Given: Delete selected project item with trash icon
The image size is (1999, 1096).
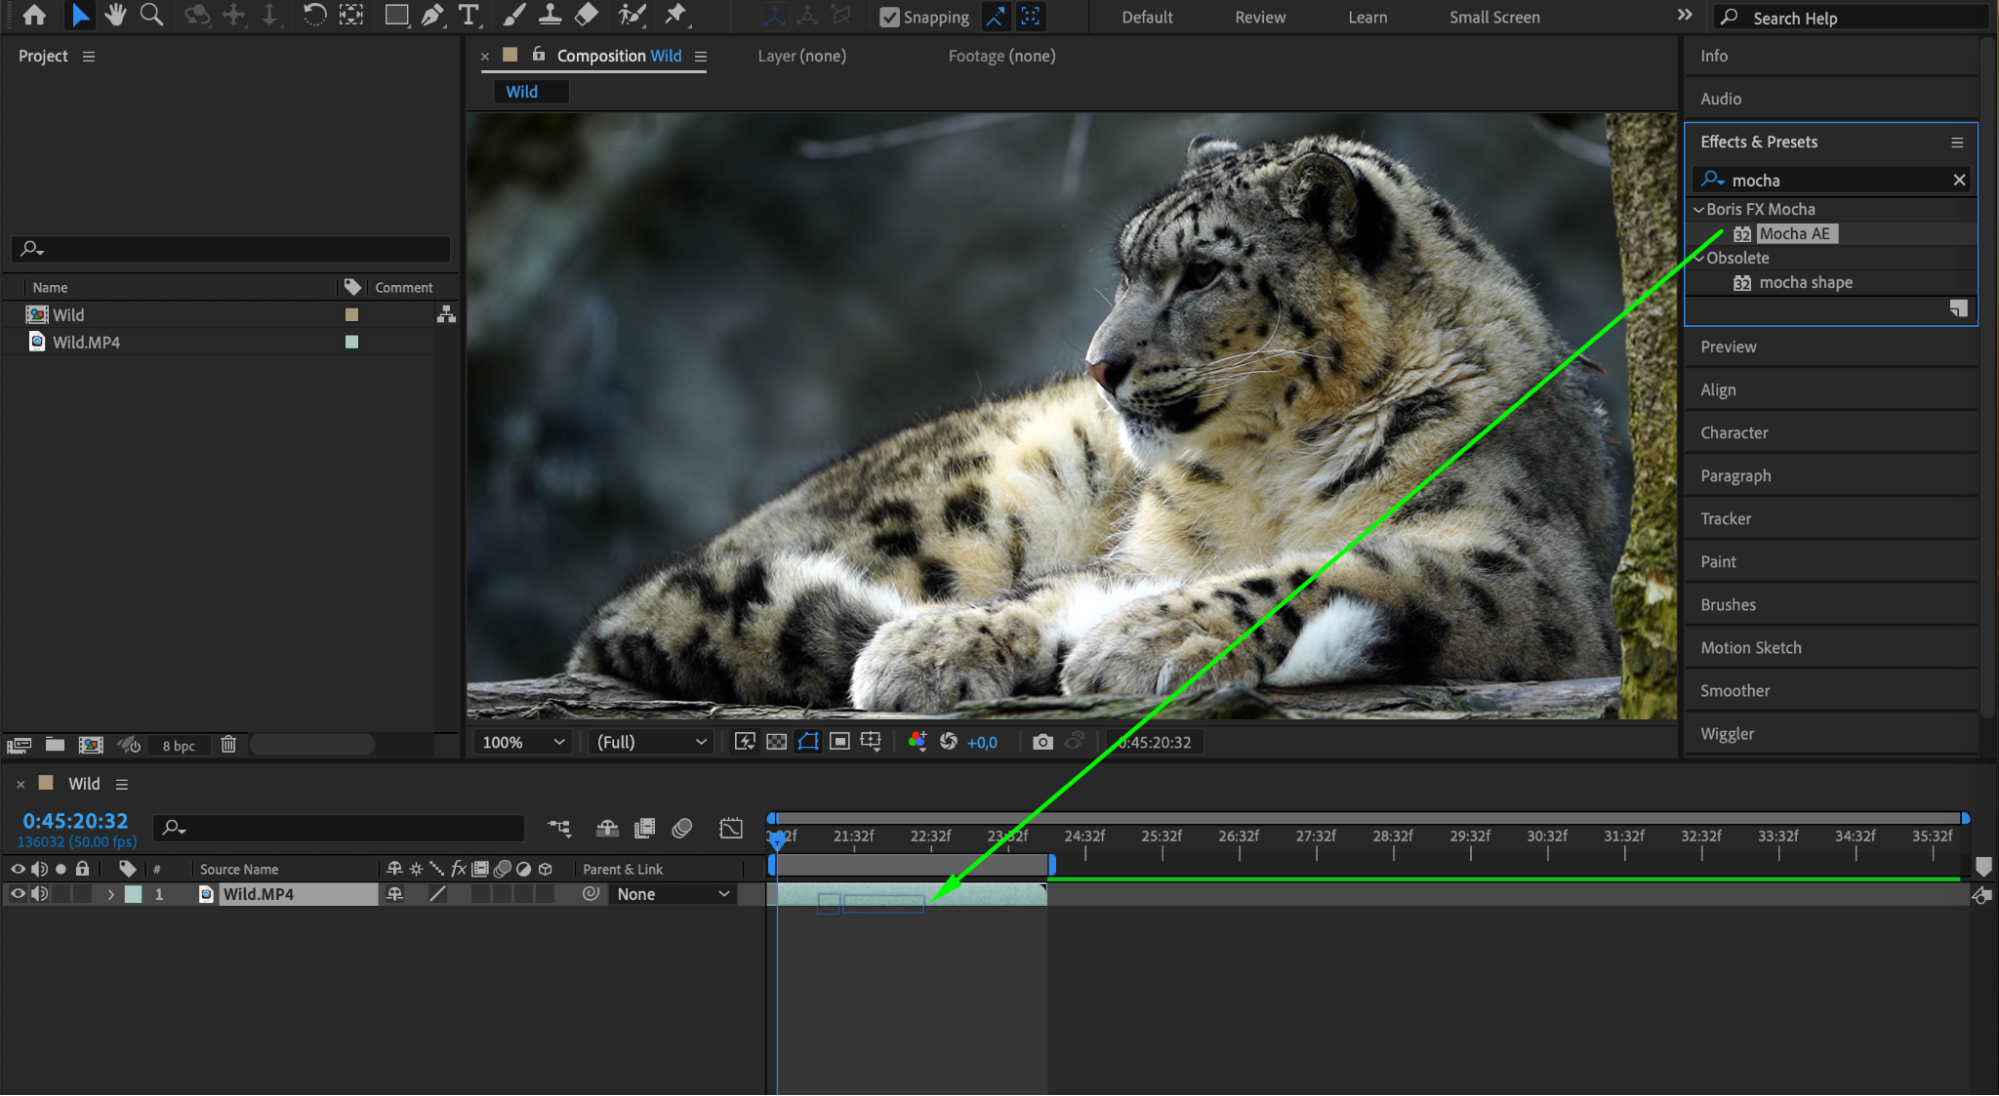Looking at the screenshot, I should coord(228,745).
